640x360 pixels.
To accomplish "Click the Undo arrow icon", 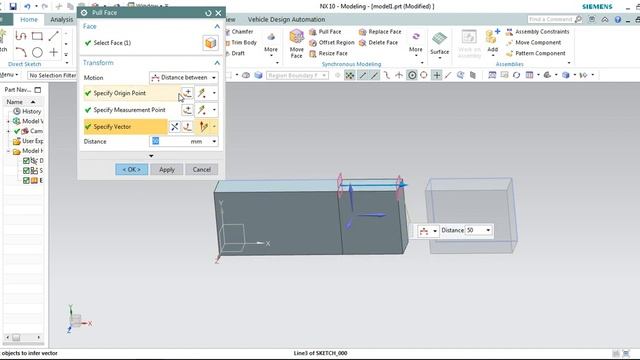I will [x=27, y=6].
